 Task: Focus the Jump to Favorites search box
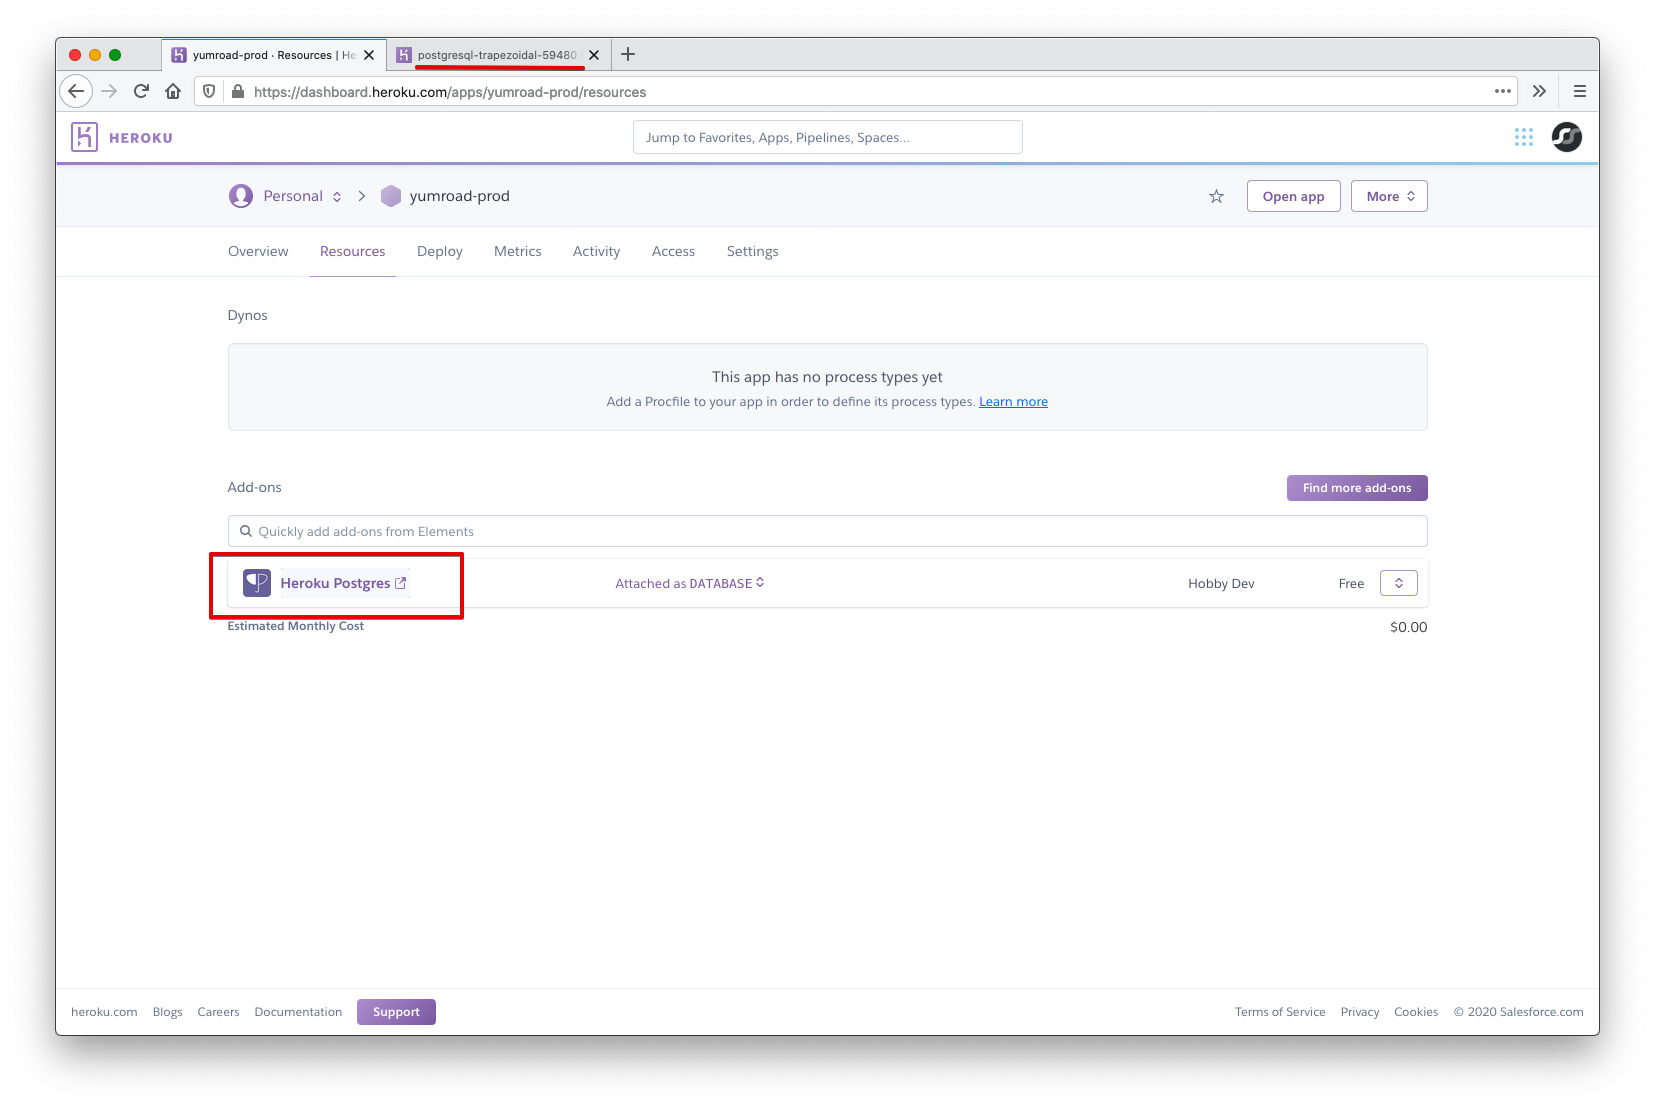coord(827,137)
